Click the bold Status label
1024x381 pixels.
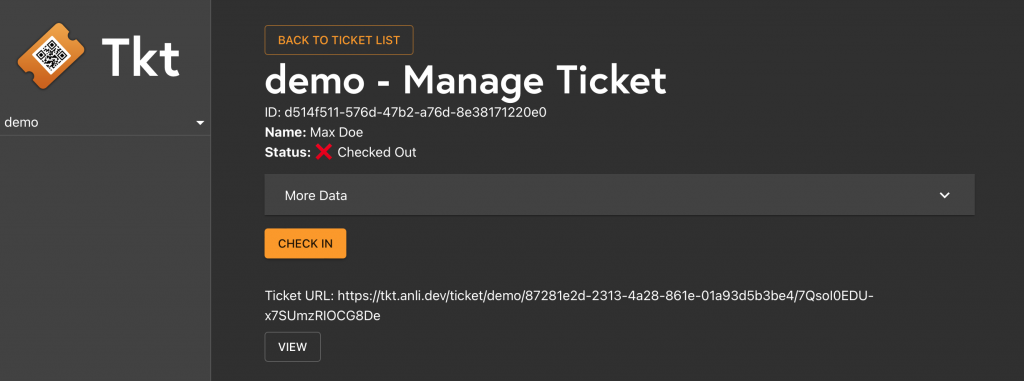pyautogui.click(x=288, y=152)
